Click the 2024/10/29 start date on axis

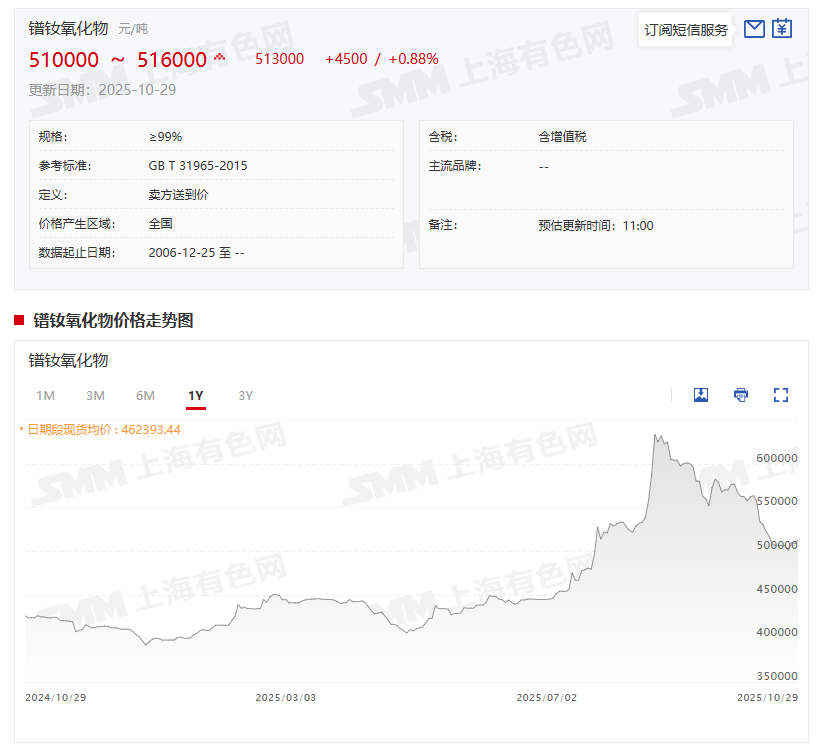coord(56,697)
